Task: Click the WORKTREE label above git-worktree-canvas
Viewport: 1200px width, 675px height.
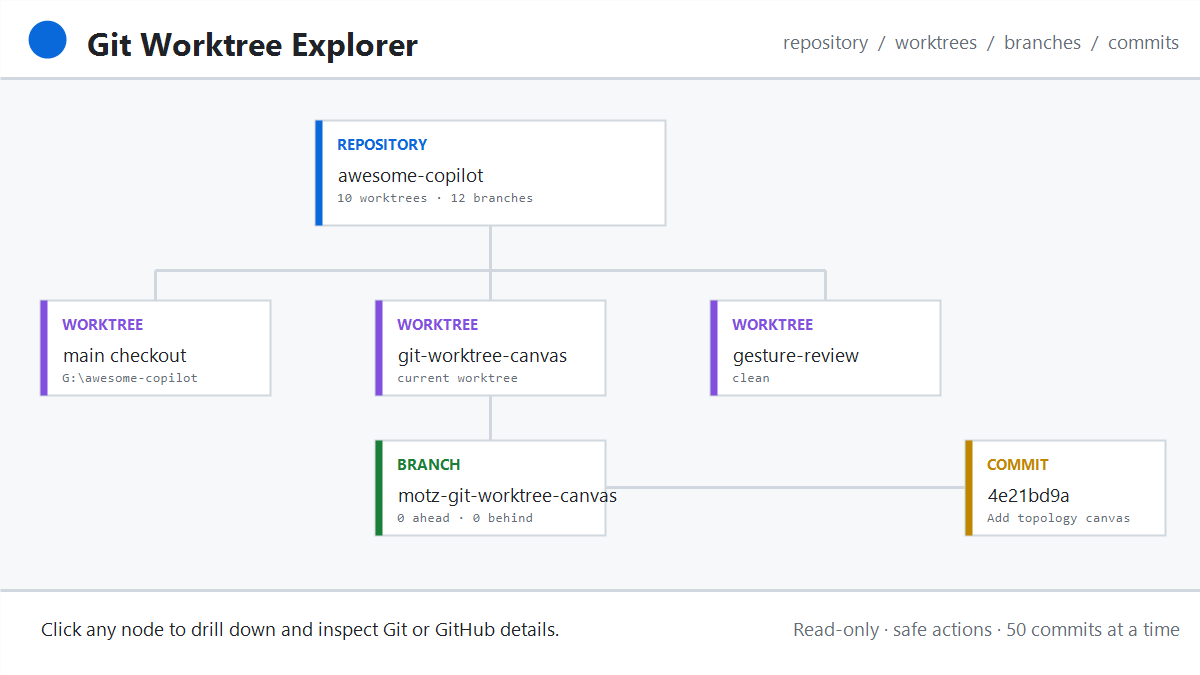Action: pyautogui.click(x=438, y=325)
